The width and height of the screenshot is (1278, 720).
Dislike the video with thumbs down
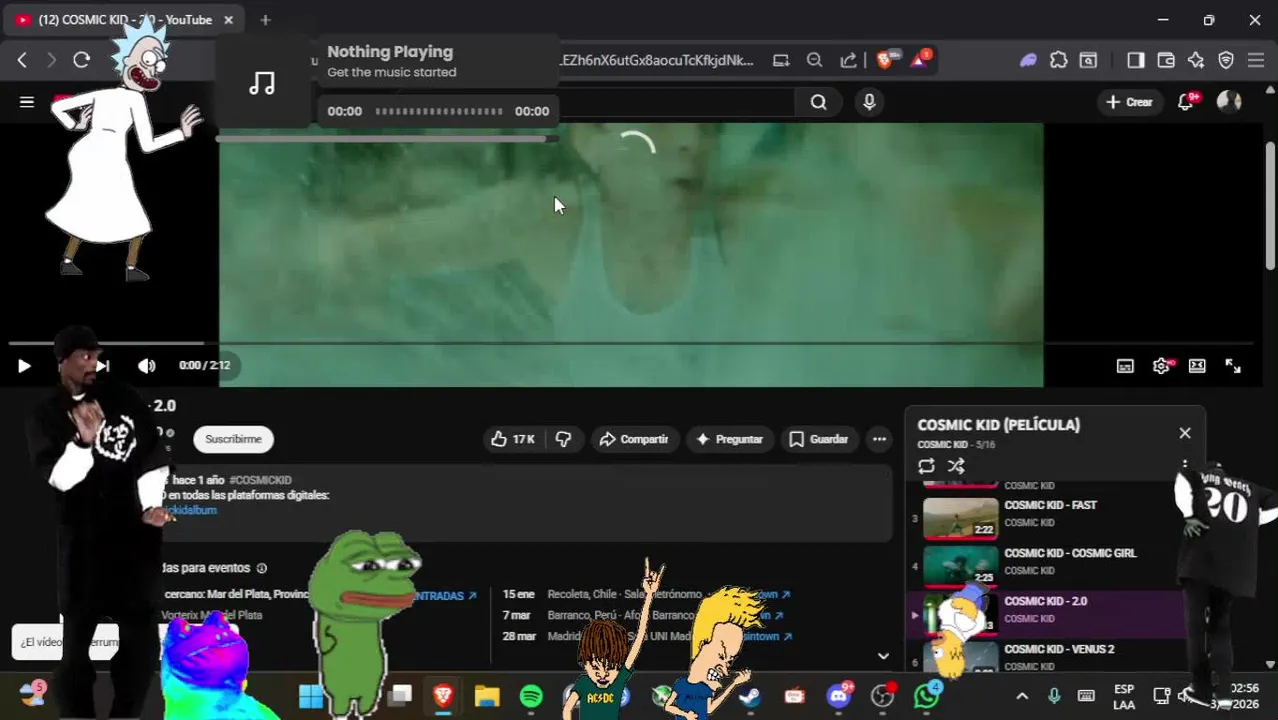click(564, 439)
